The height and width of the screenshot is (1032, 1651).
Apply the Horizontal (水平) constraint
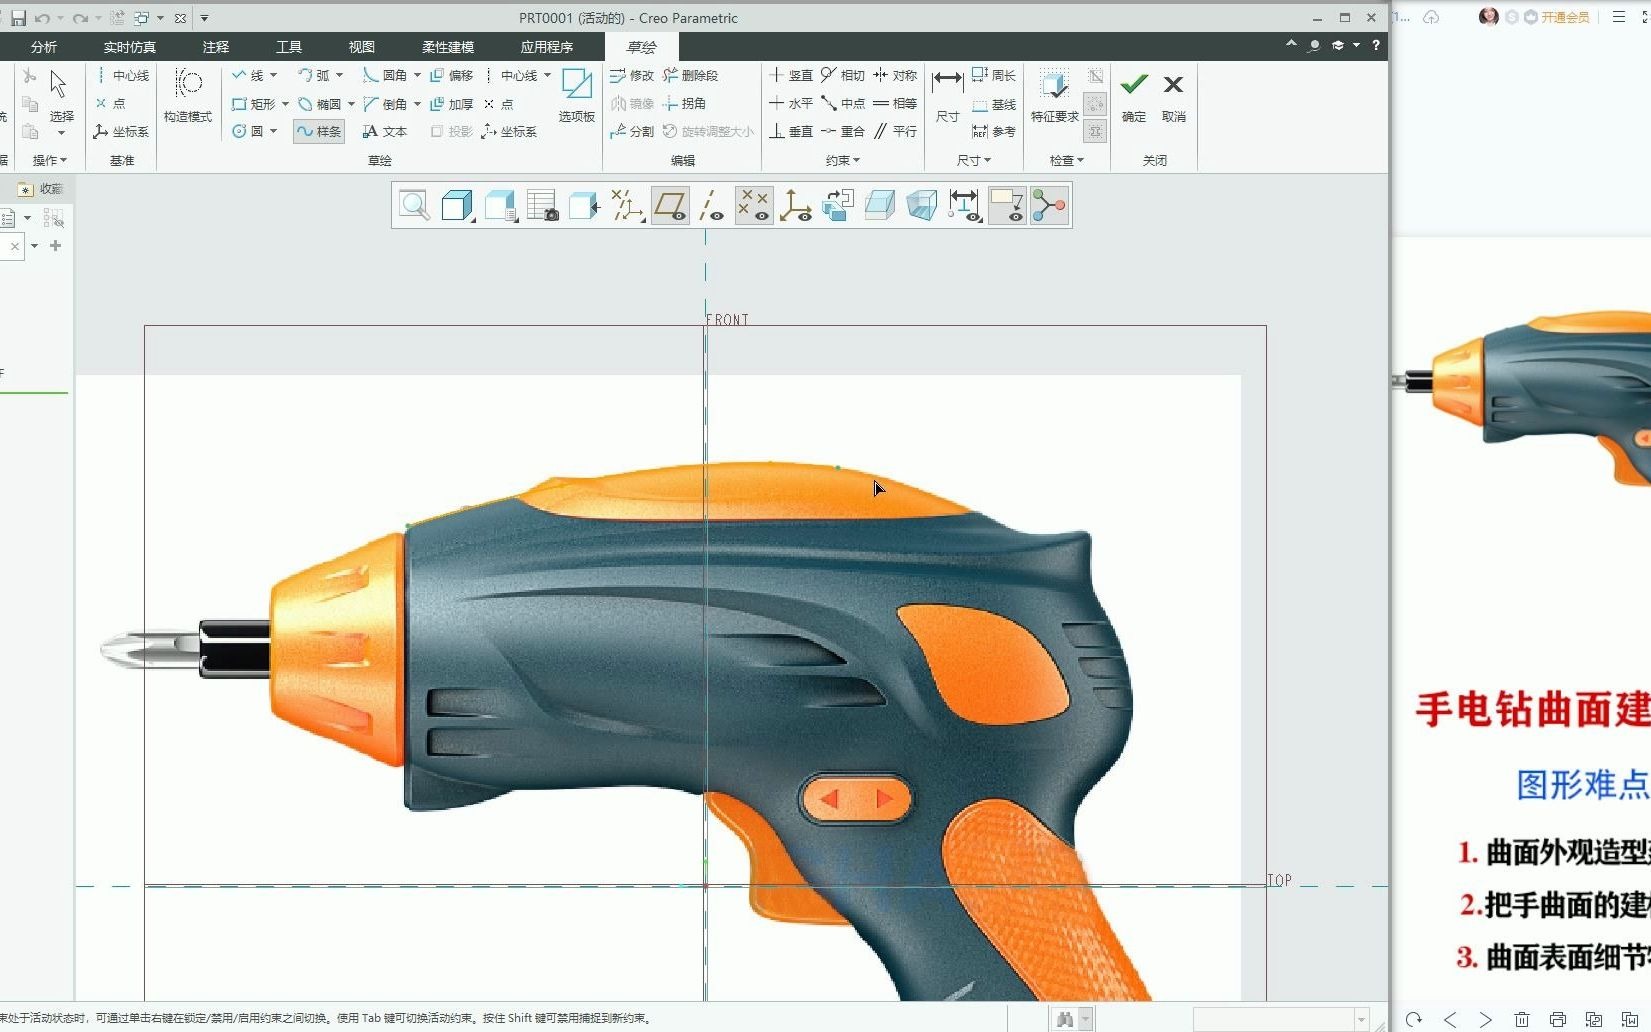791,103
